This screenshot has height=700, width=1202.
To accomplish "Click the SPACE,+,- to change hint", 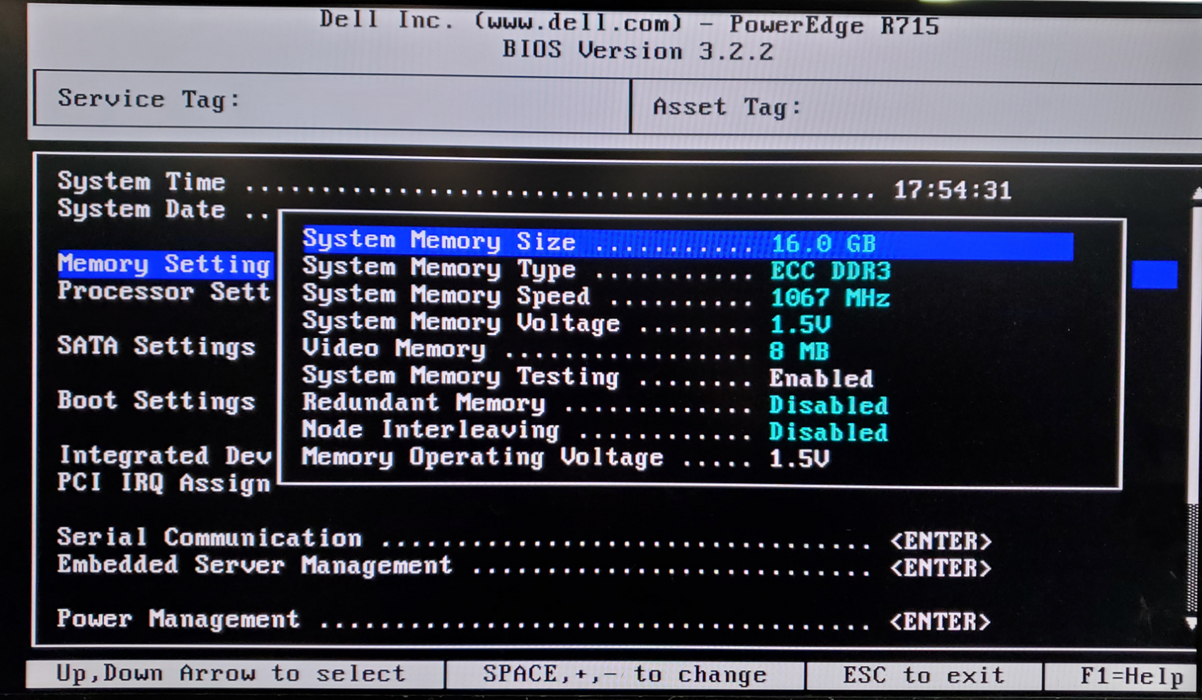I will click(x=625, y=675).
